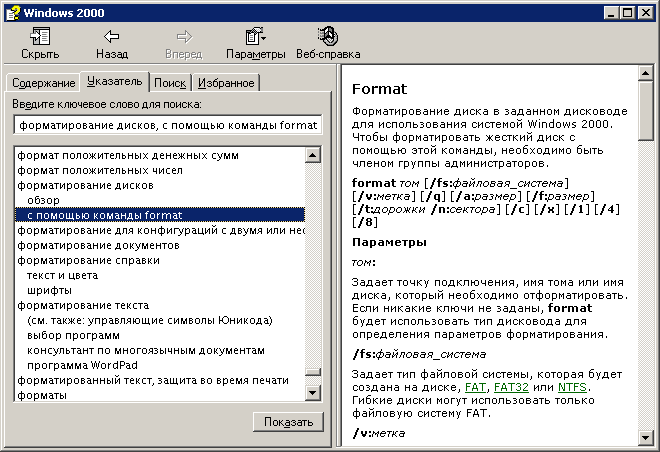The height and width of the screenshot is (452, 660).
Task: Open the Поиск tab
Action: 170,83
